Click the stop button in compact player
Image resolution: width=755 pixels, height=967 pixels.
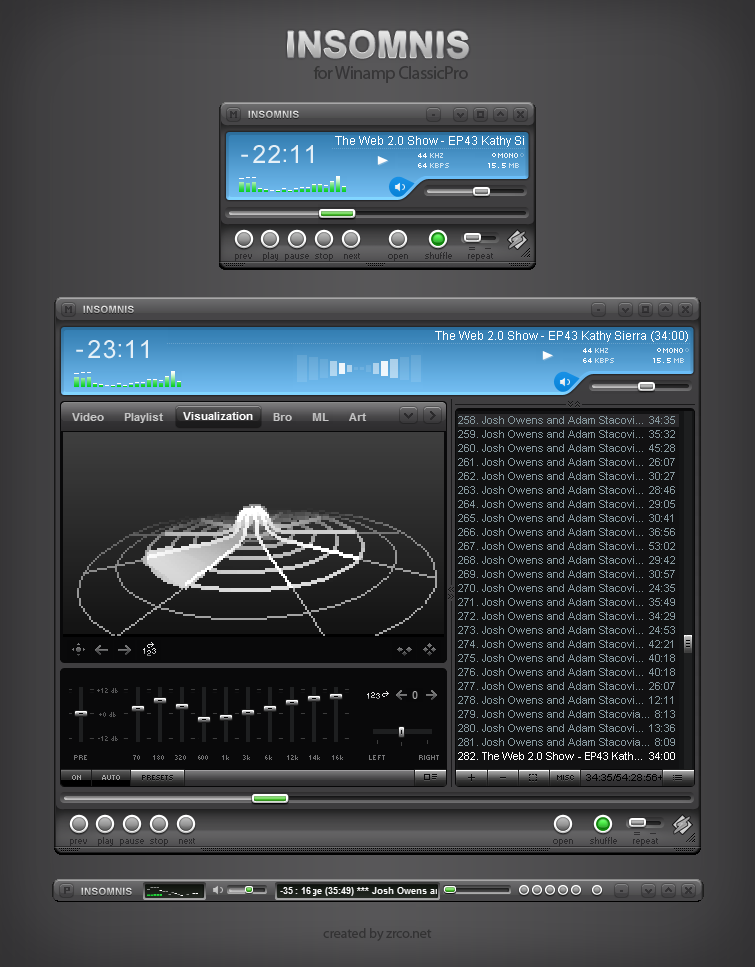[x=324, y=239]
